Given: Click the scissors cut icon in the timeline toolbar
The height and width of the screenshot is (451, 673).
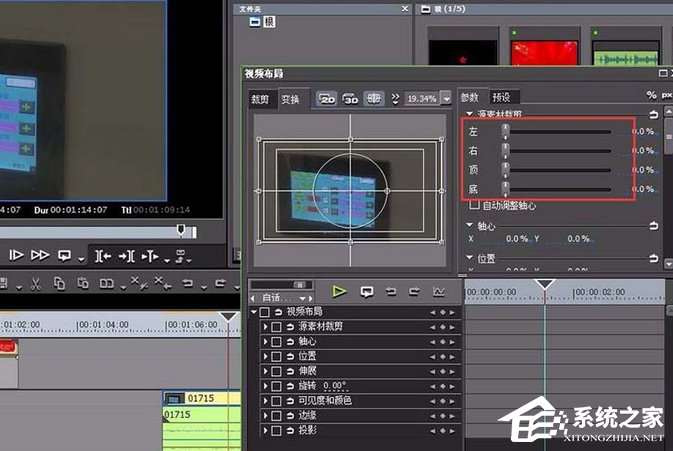Looking at the screenshot, I should tap(33, 284).
